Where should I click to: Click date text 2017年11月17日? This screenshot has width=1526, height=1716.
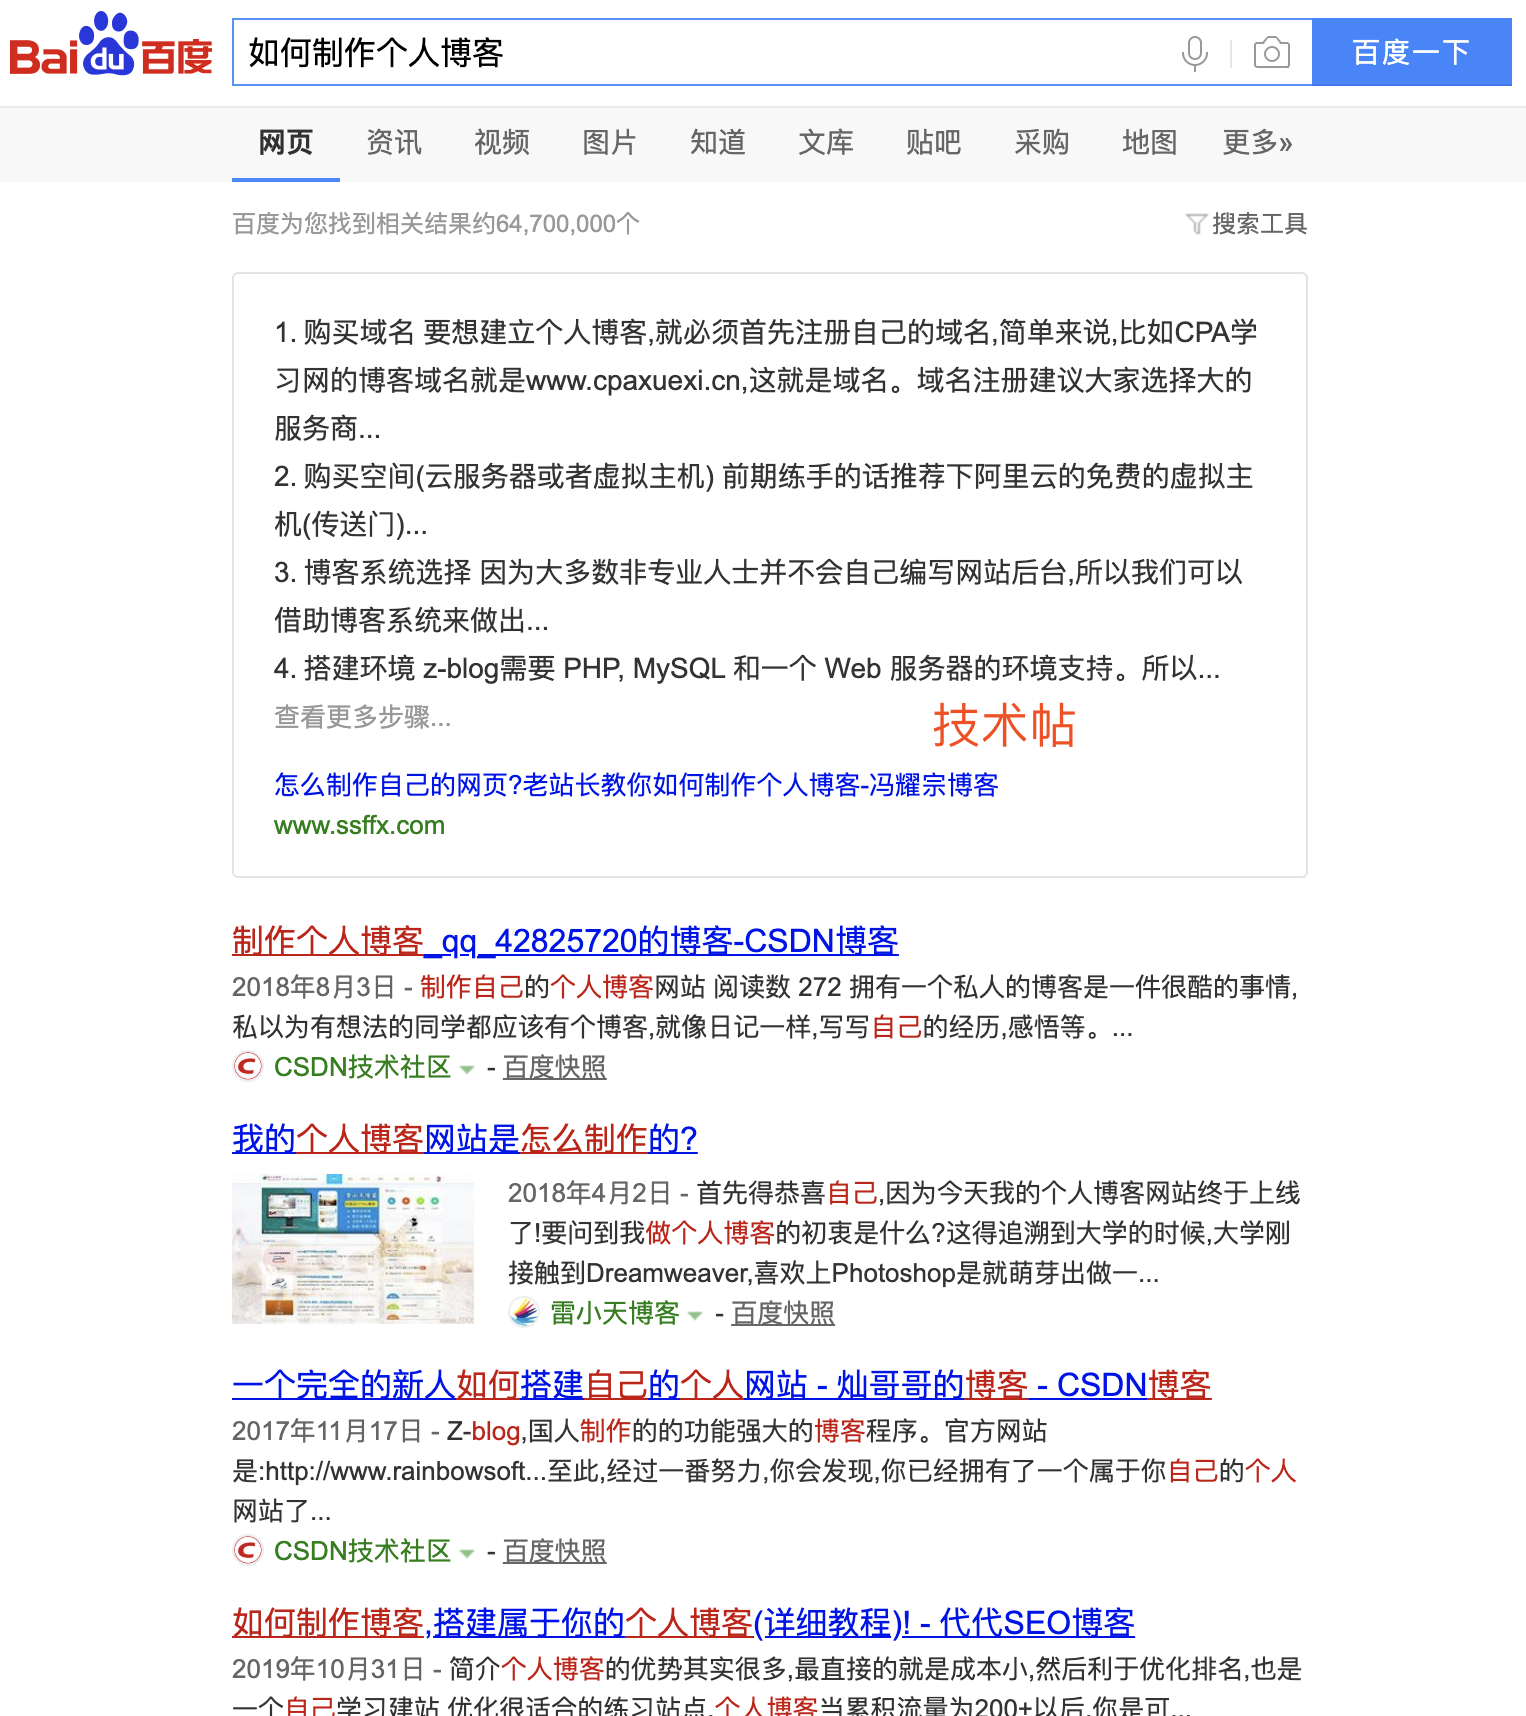point(327,1432)
